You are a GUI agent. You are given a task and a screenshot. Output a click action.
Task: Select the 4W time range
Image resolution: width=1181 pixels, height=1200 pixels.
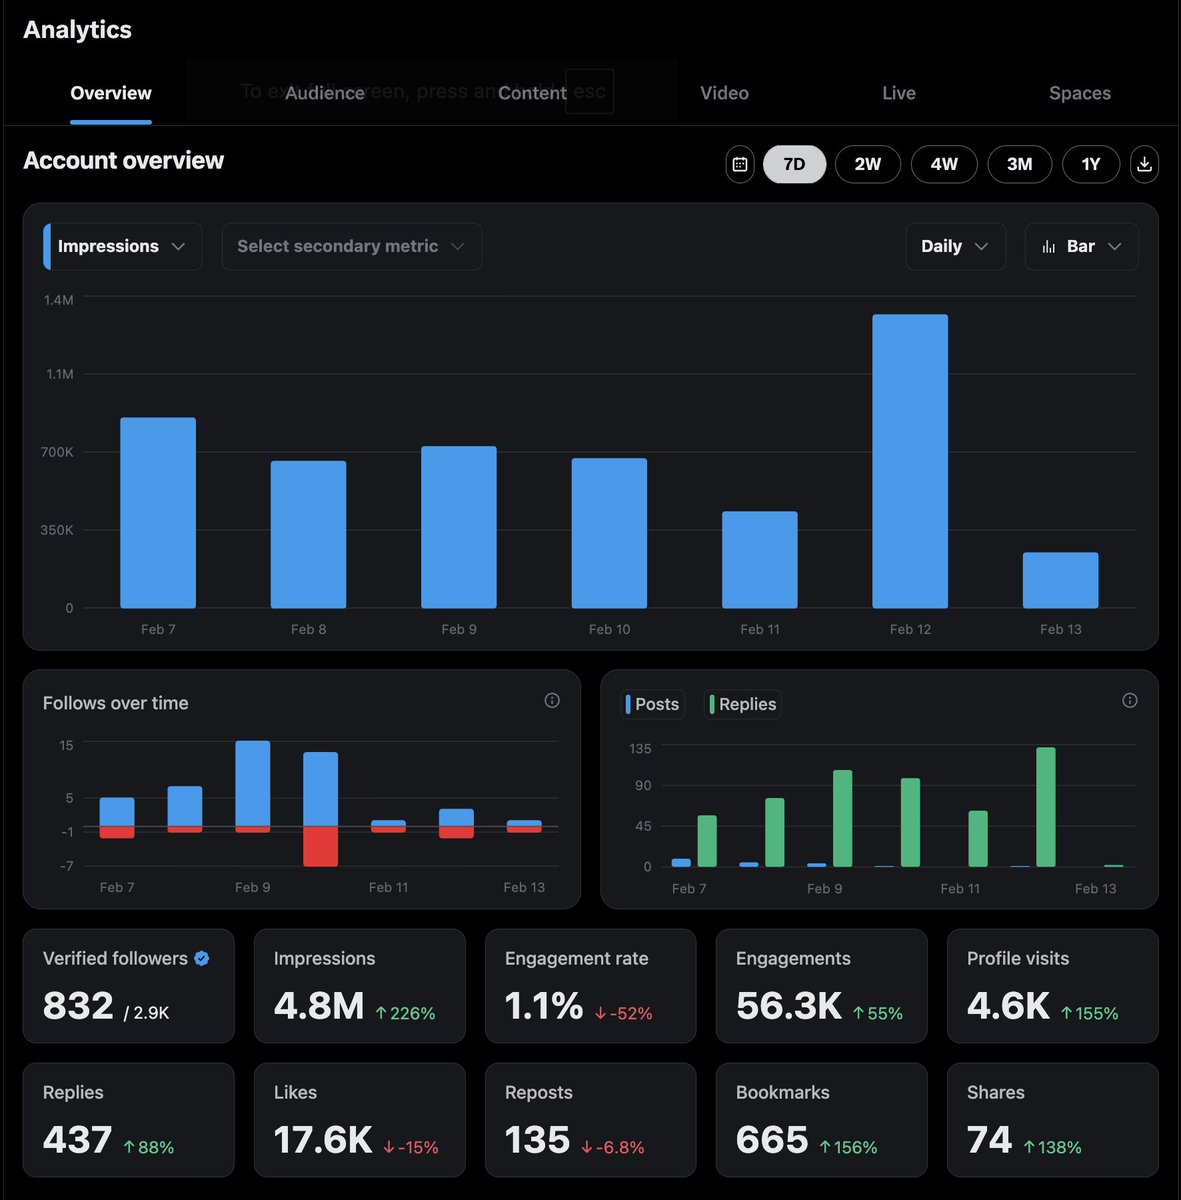click(x=944, y=164)
